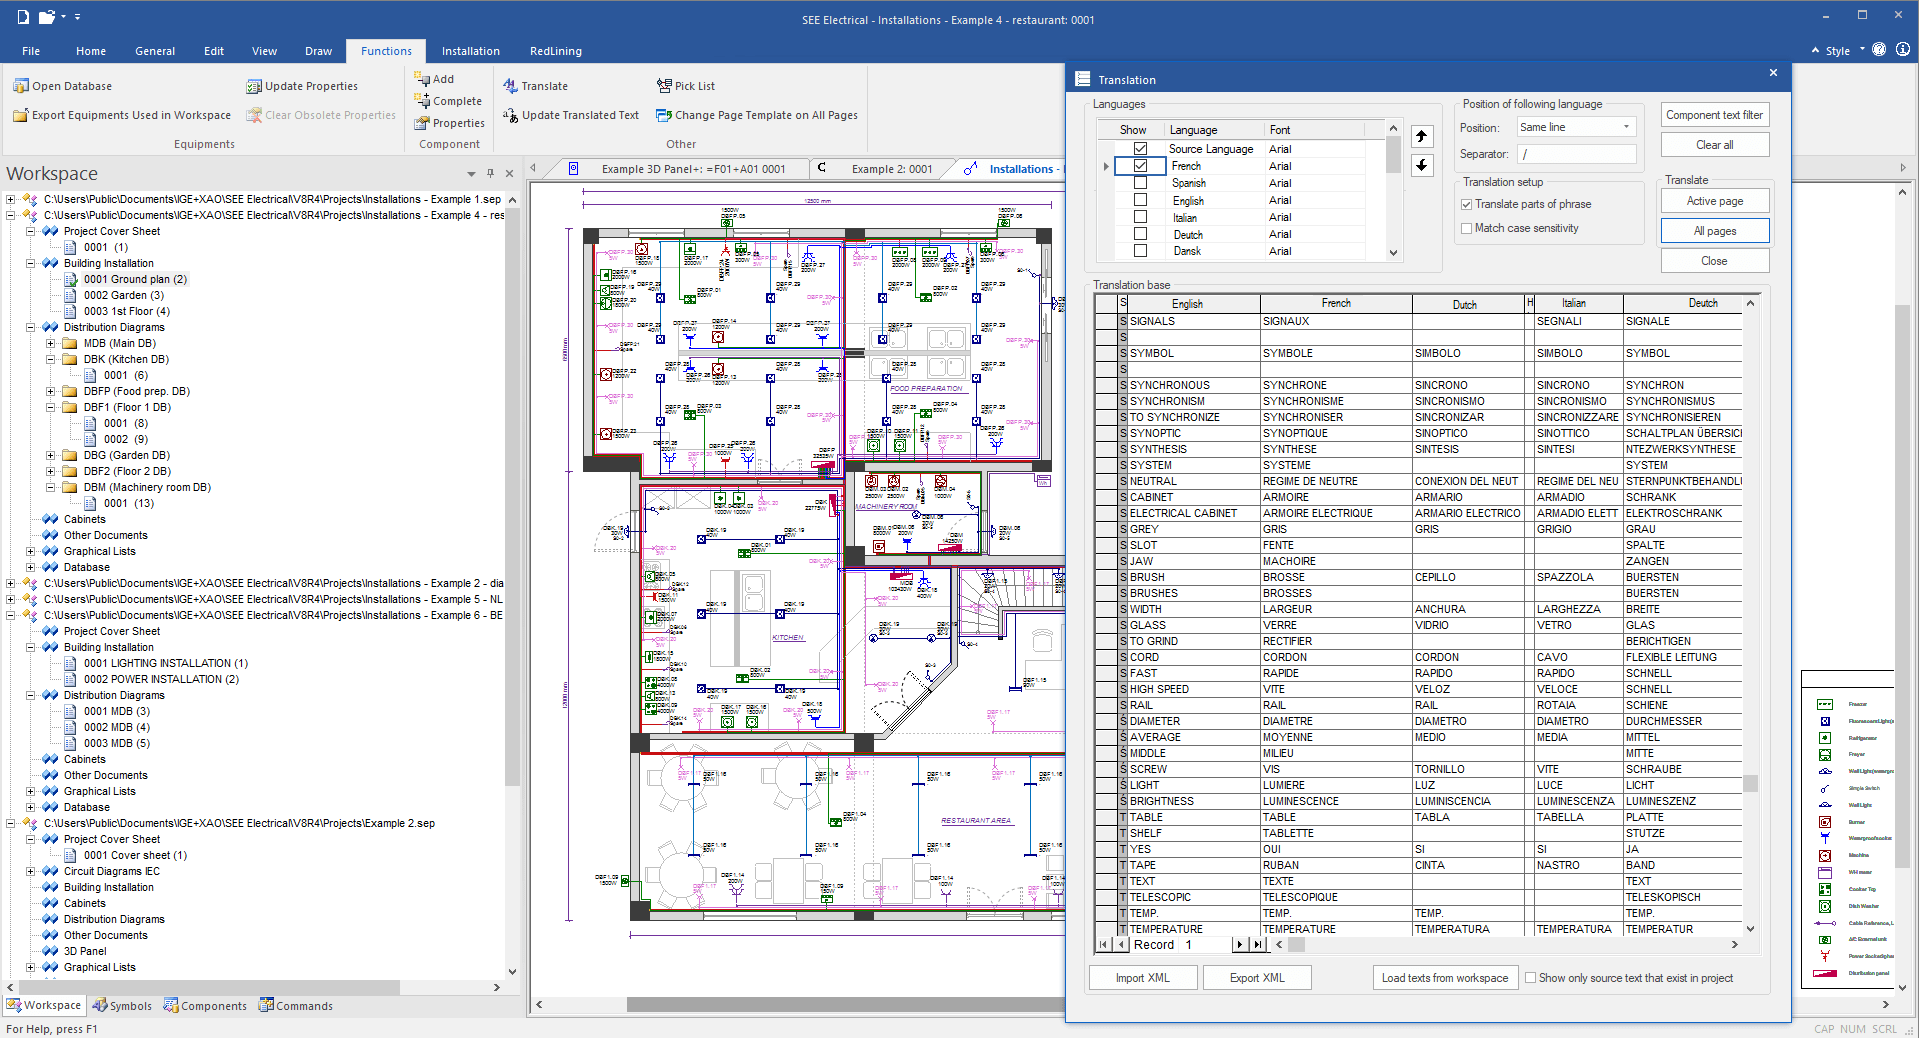Click the Translate tool icon

click(x=510, y=86)
